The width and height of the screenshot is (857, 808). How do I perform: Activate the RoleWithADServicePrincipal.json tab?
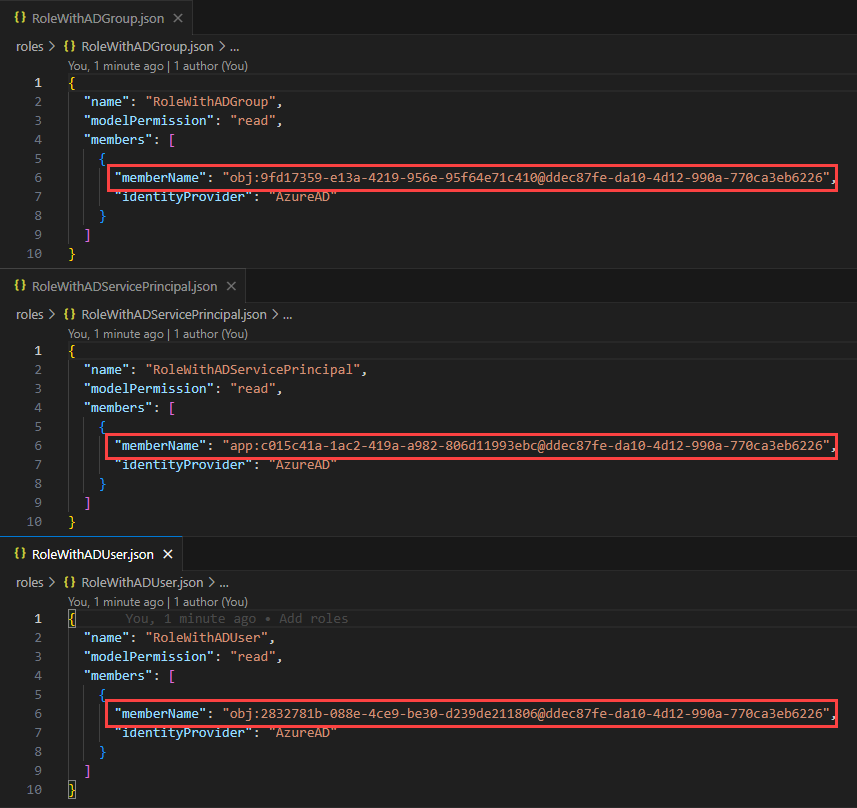(x=122, y=286)
